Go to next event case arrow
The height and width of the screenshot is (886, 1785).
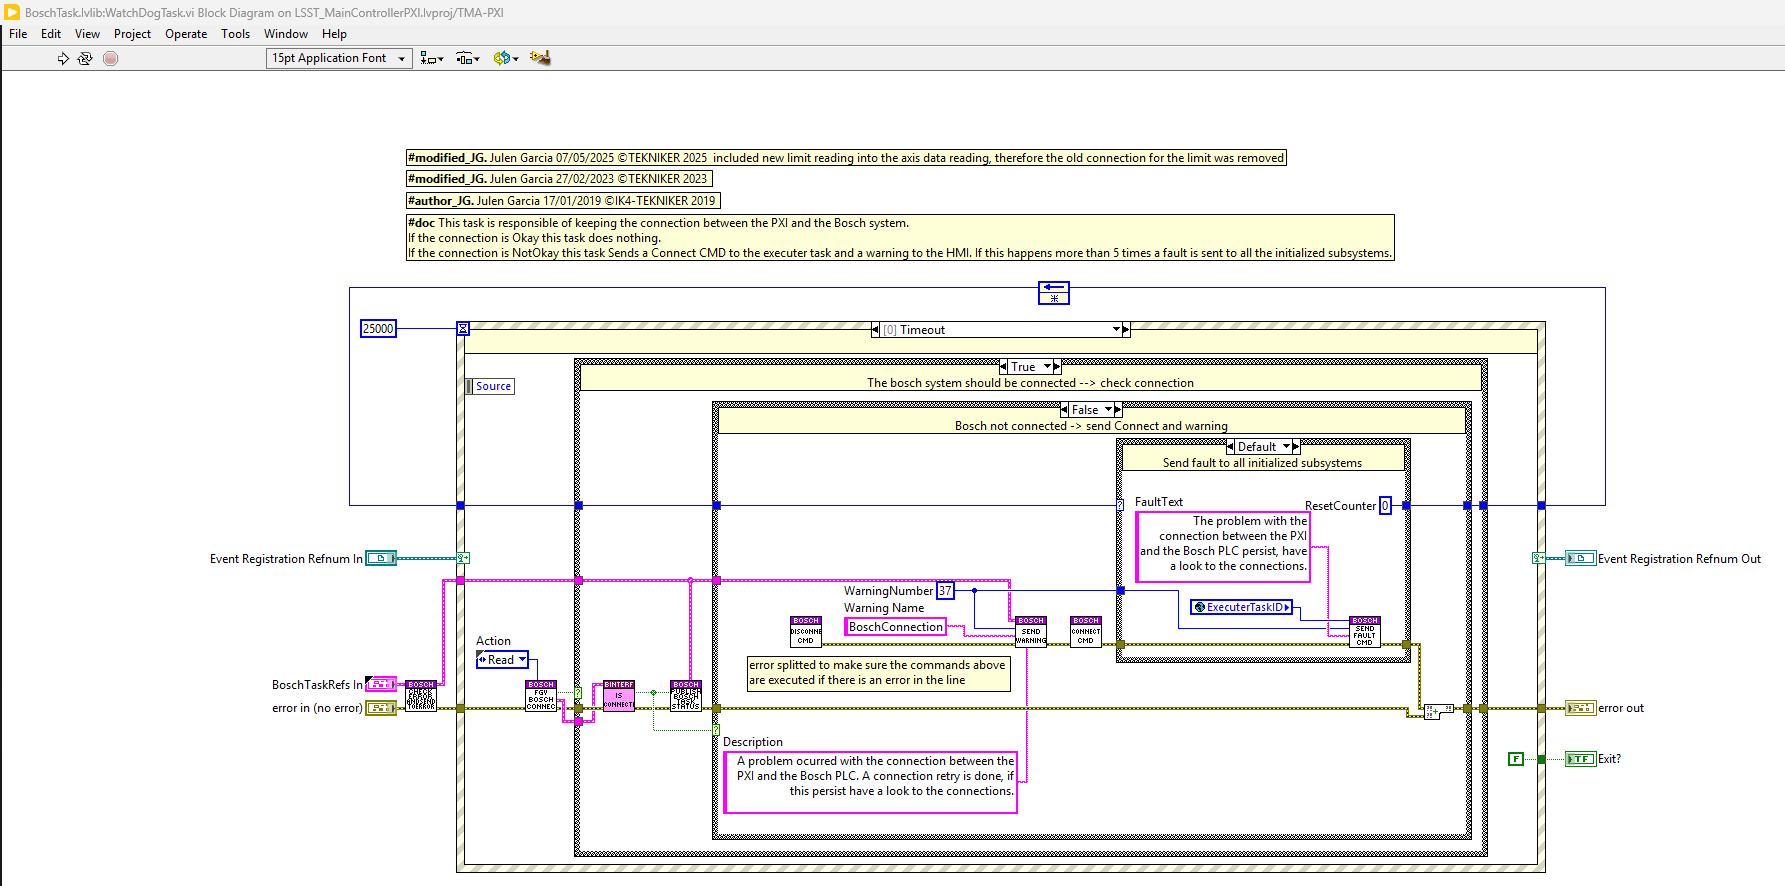[1126, 329]
